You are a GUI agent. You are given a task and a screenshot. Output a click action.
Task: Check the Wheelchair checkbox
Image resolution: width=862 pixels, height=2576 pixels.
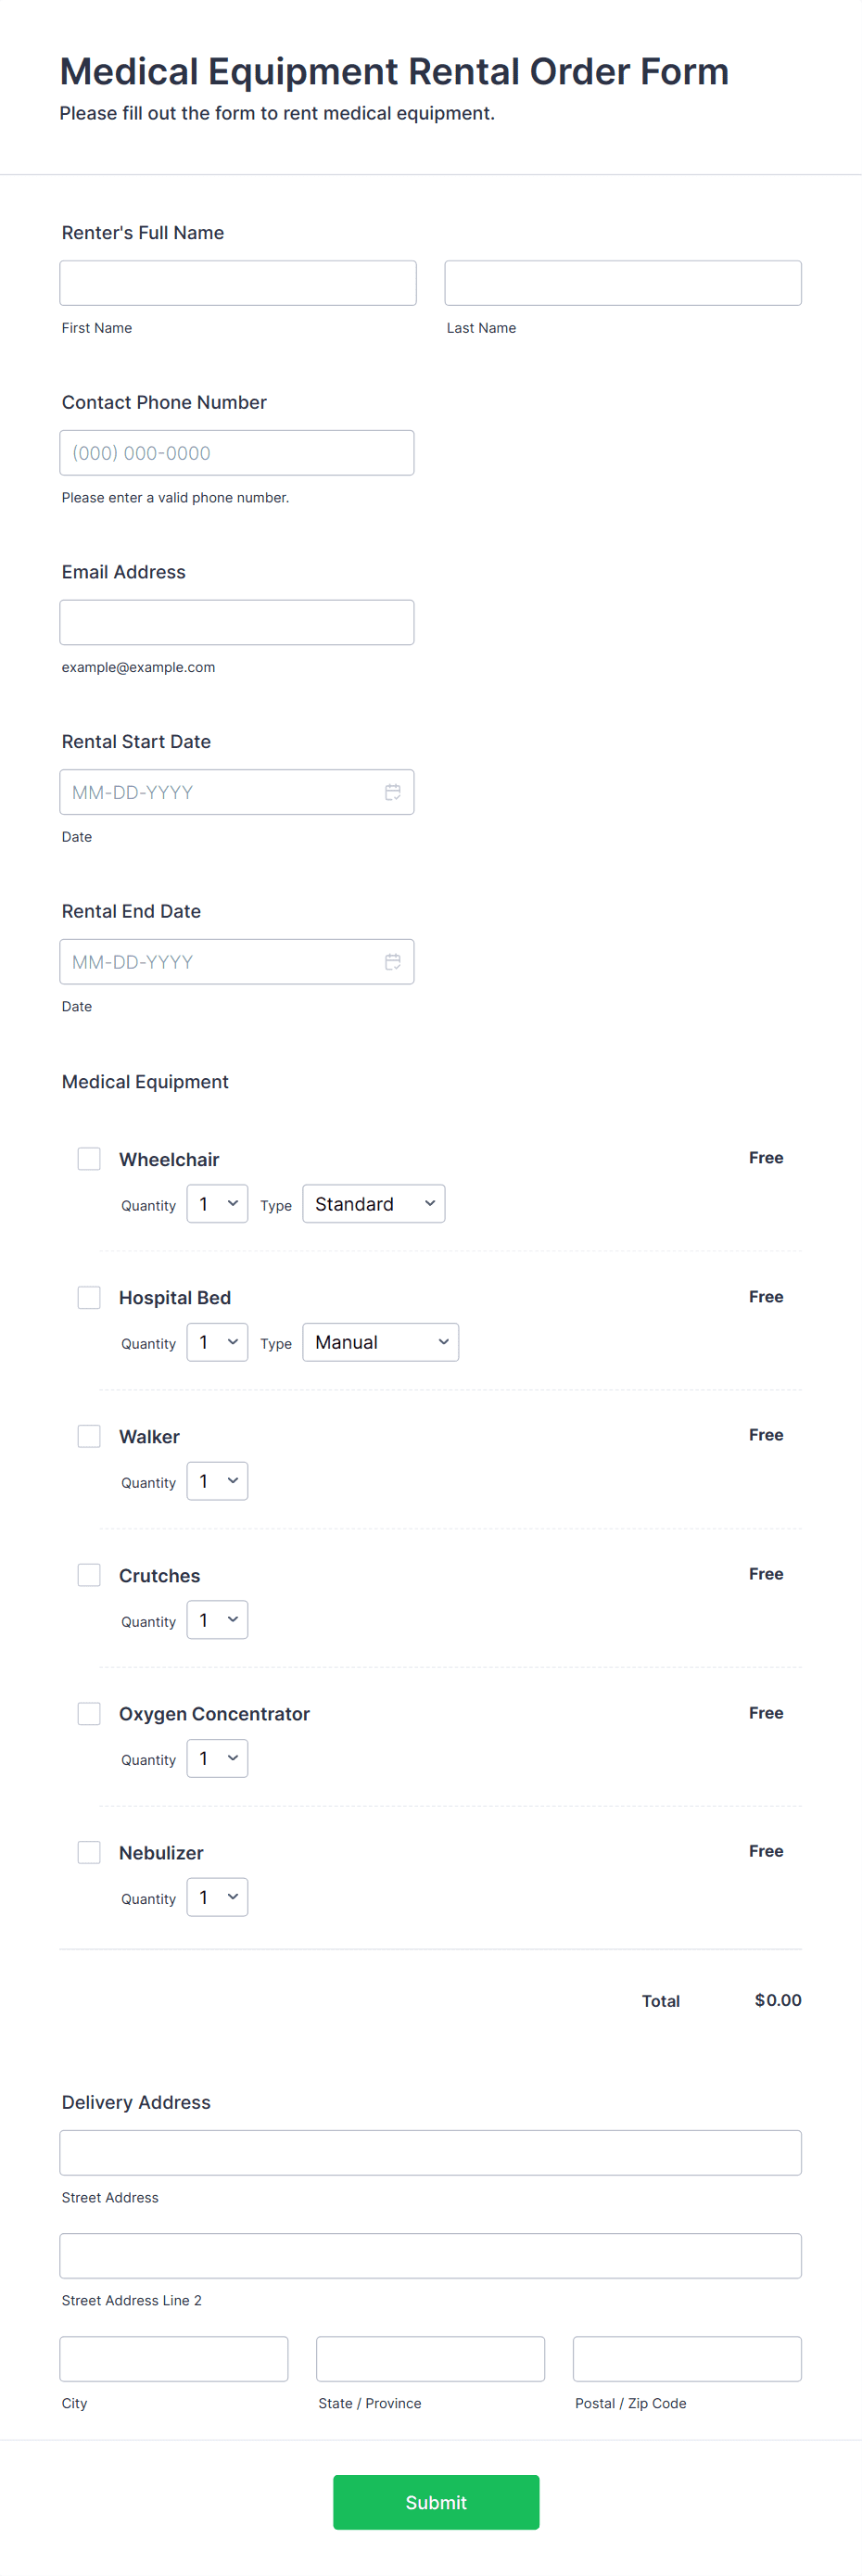pyautogui.click(x=89, y=1159)
